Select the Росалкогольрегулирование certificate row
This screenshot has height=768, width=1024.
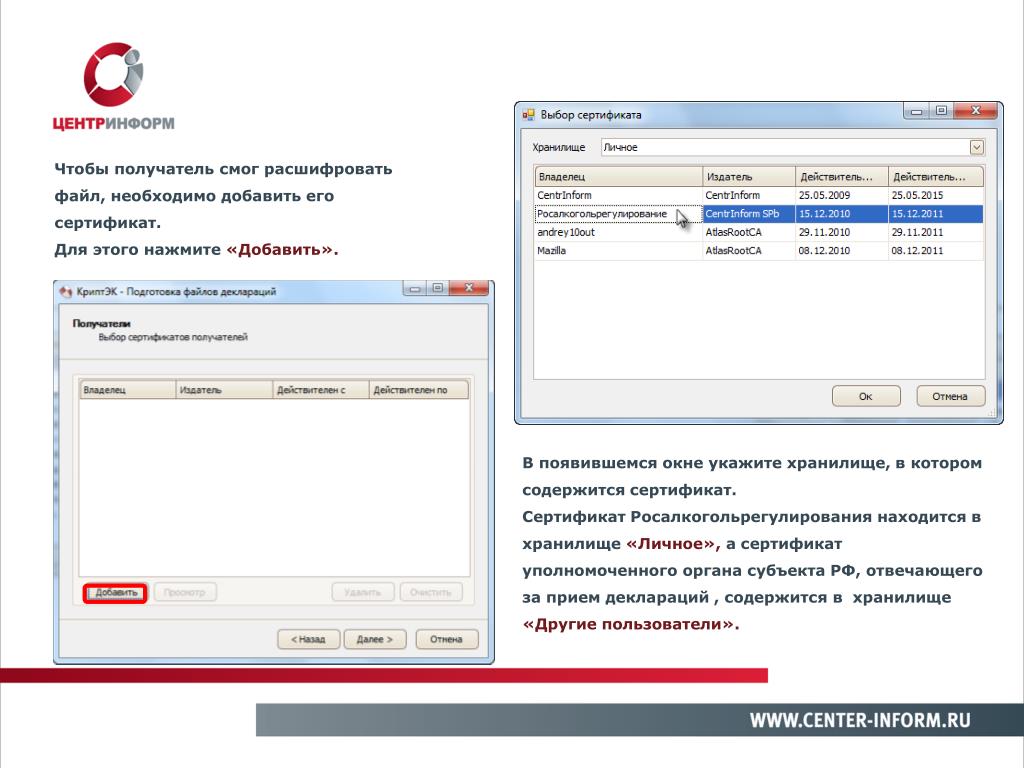759,214
